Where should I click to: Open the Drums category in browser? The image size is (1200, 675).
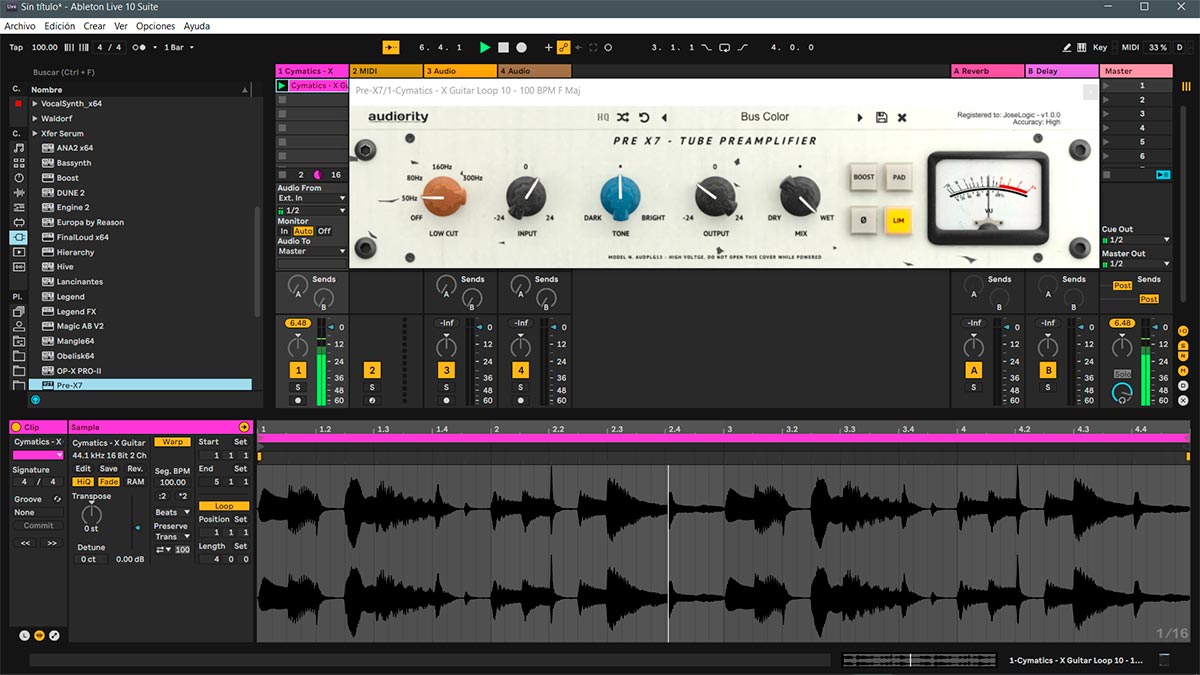coord(19,163)
